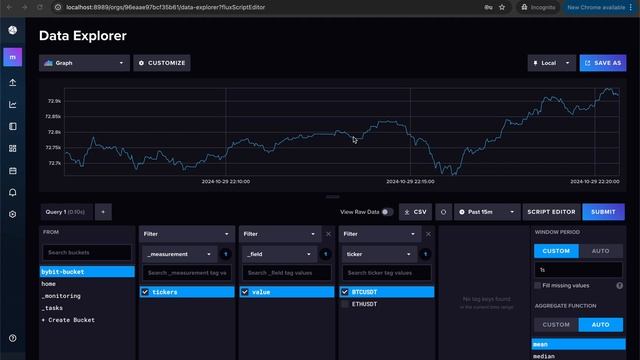
Task: Open the SCRIPT EDITOR
Action: [551, 212]
